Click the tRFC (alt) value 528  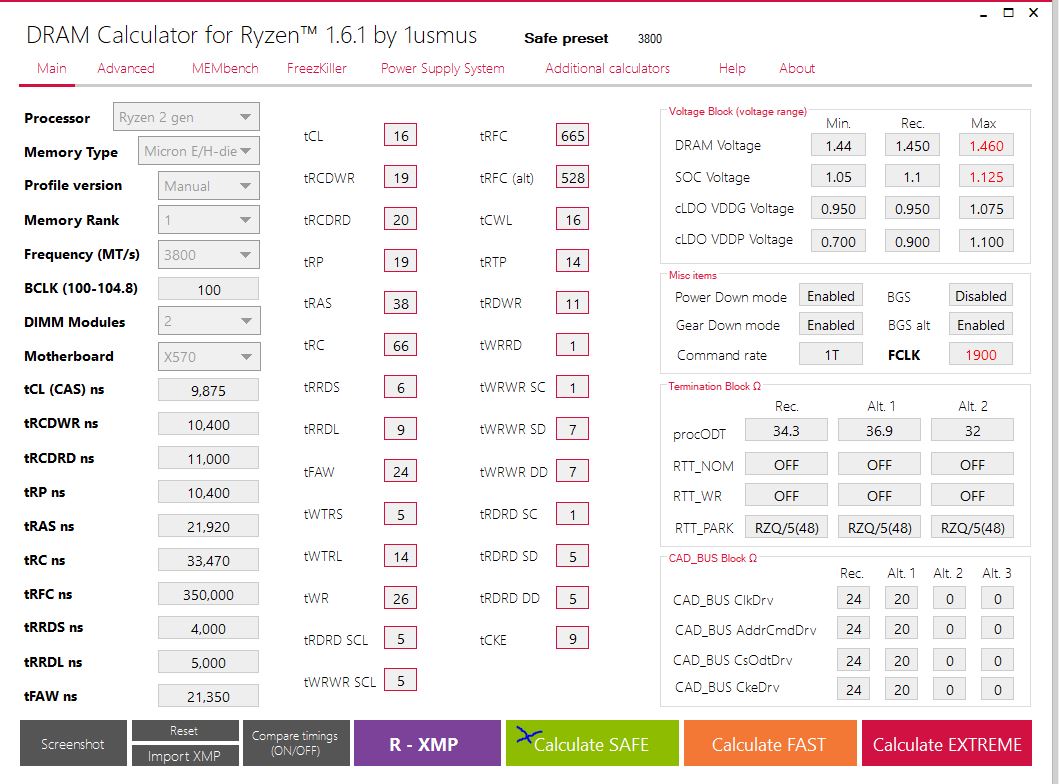[572, 178]
